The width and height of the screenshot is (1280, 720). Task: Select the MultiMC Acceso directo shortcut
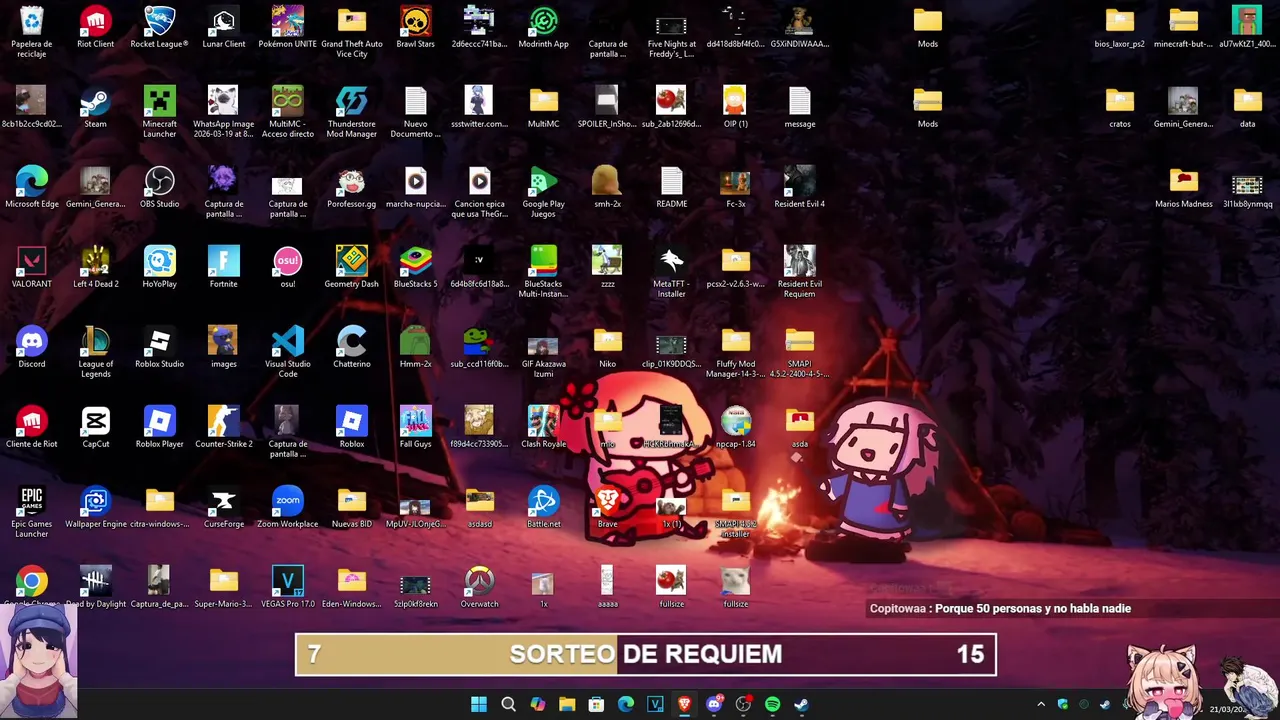[x=287, y=111]
